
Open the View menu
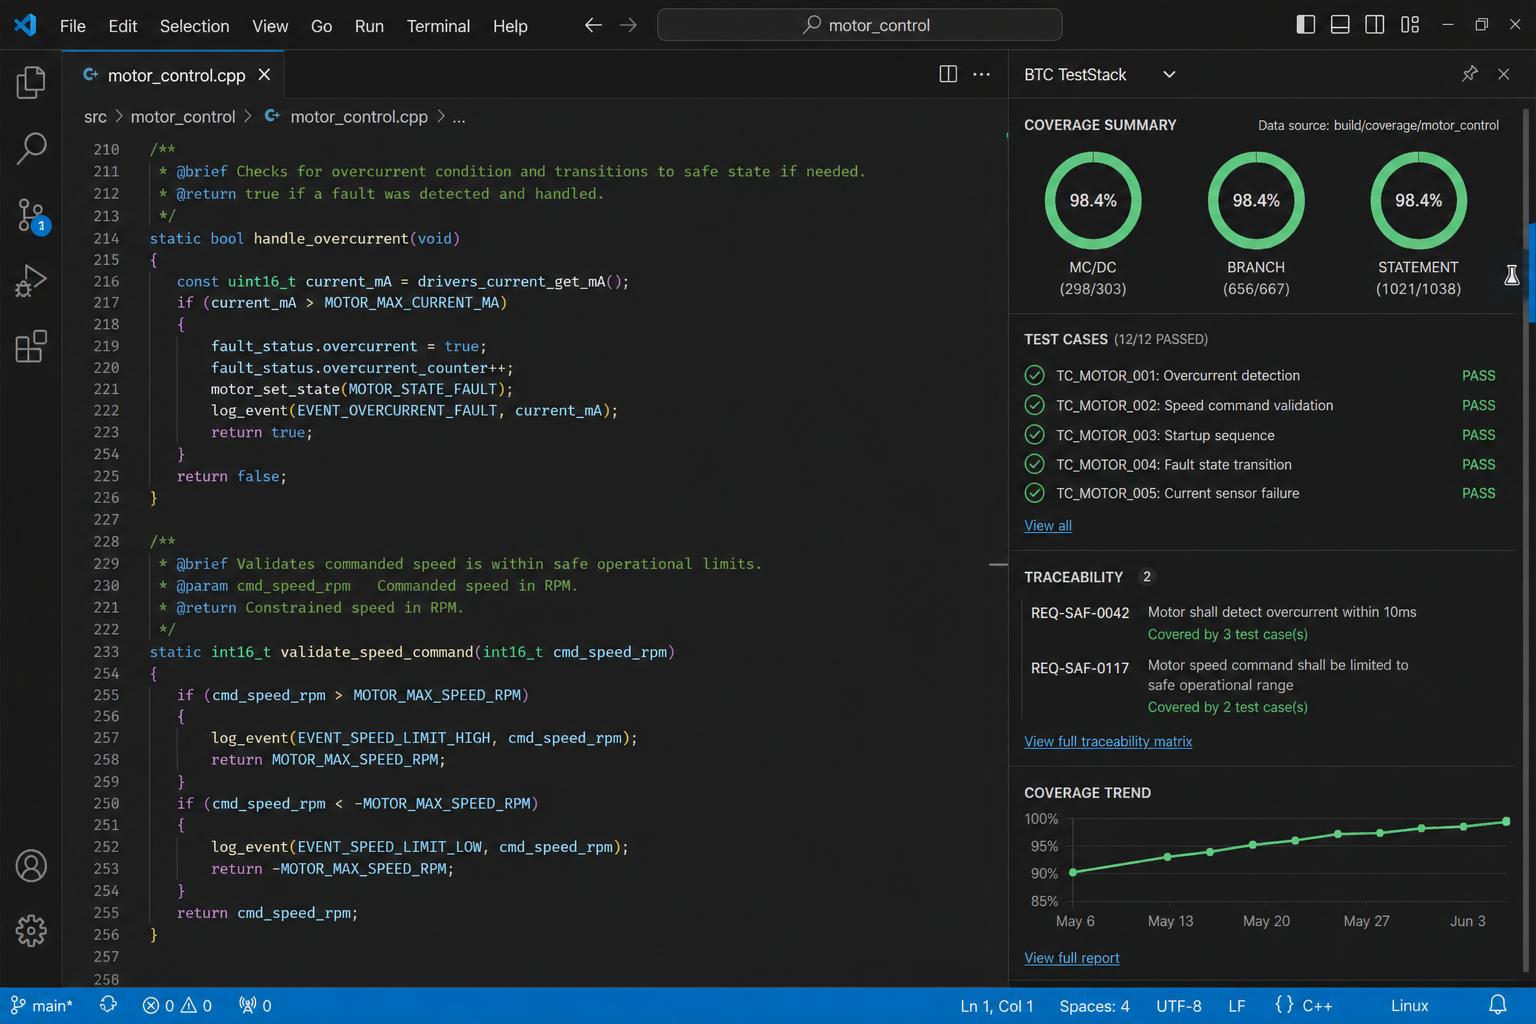pos(270,26)
